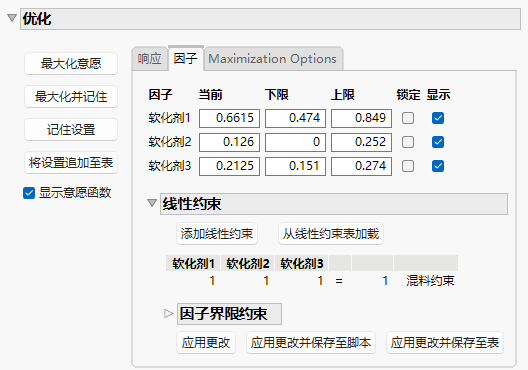Check the 锁定 box for 软化剂2
The height and width of the screenshot is (370, 528).
pyautogui.click(x=408, y=142)
